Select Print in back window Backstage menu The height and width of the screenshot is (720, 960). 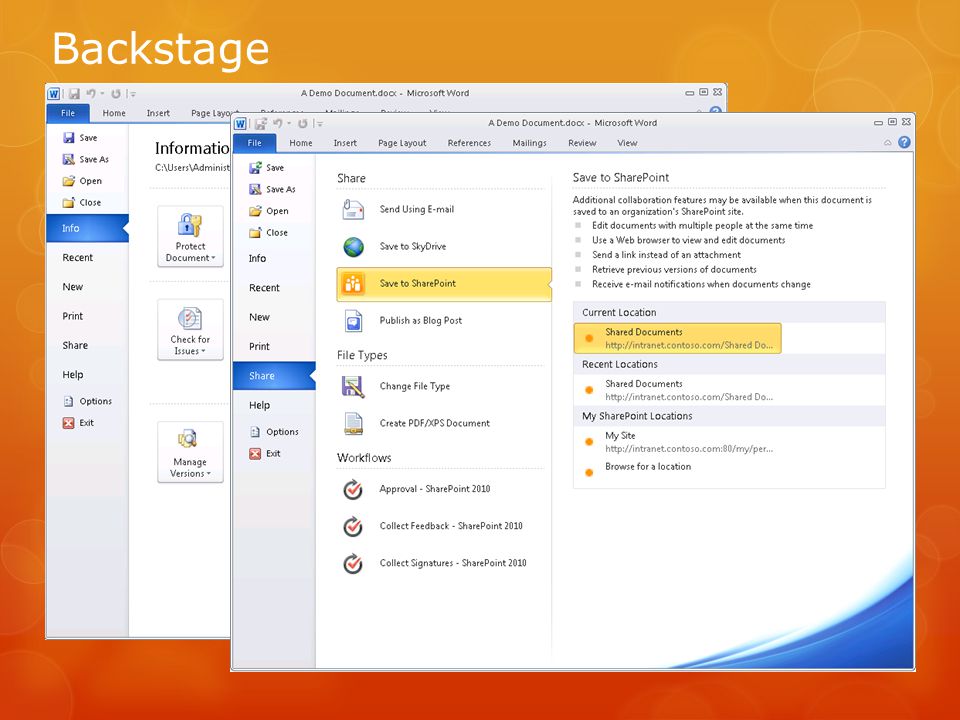pyautogui.click(x=88, y=316)
